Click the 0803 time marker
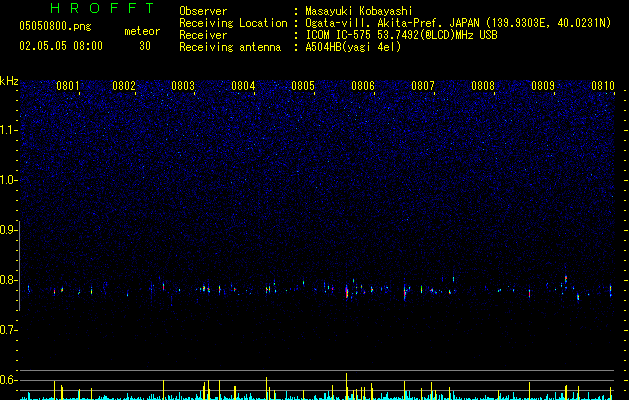629x400 pixels. [183, 86]
